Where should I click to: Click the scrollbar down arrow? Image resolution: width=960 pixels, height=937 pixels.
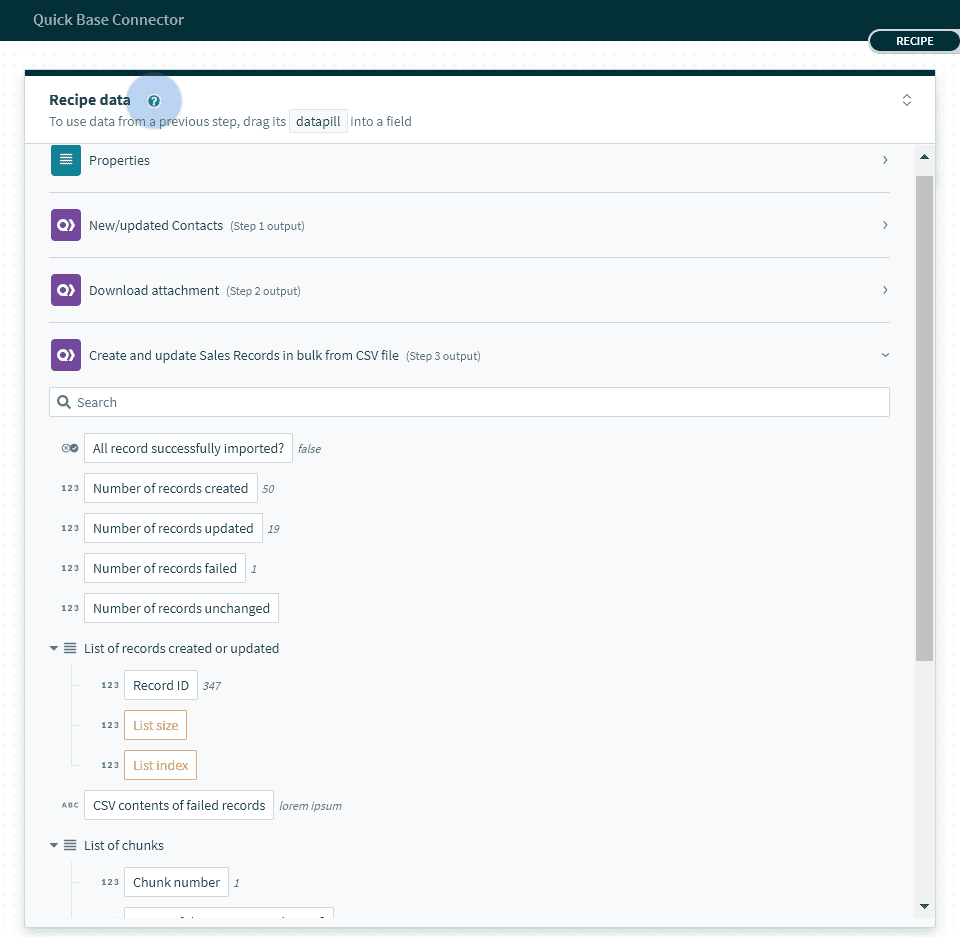(x=924, y=906)
